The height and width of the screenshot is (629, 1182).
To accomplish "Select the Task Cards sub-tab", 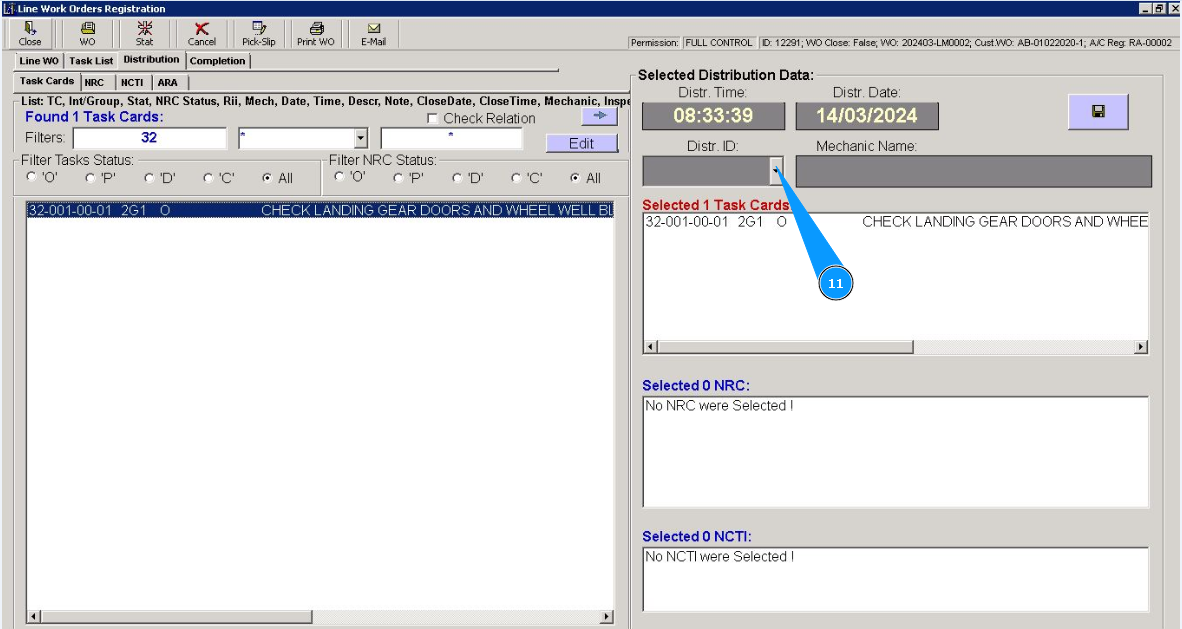I will pos(47,81).
